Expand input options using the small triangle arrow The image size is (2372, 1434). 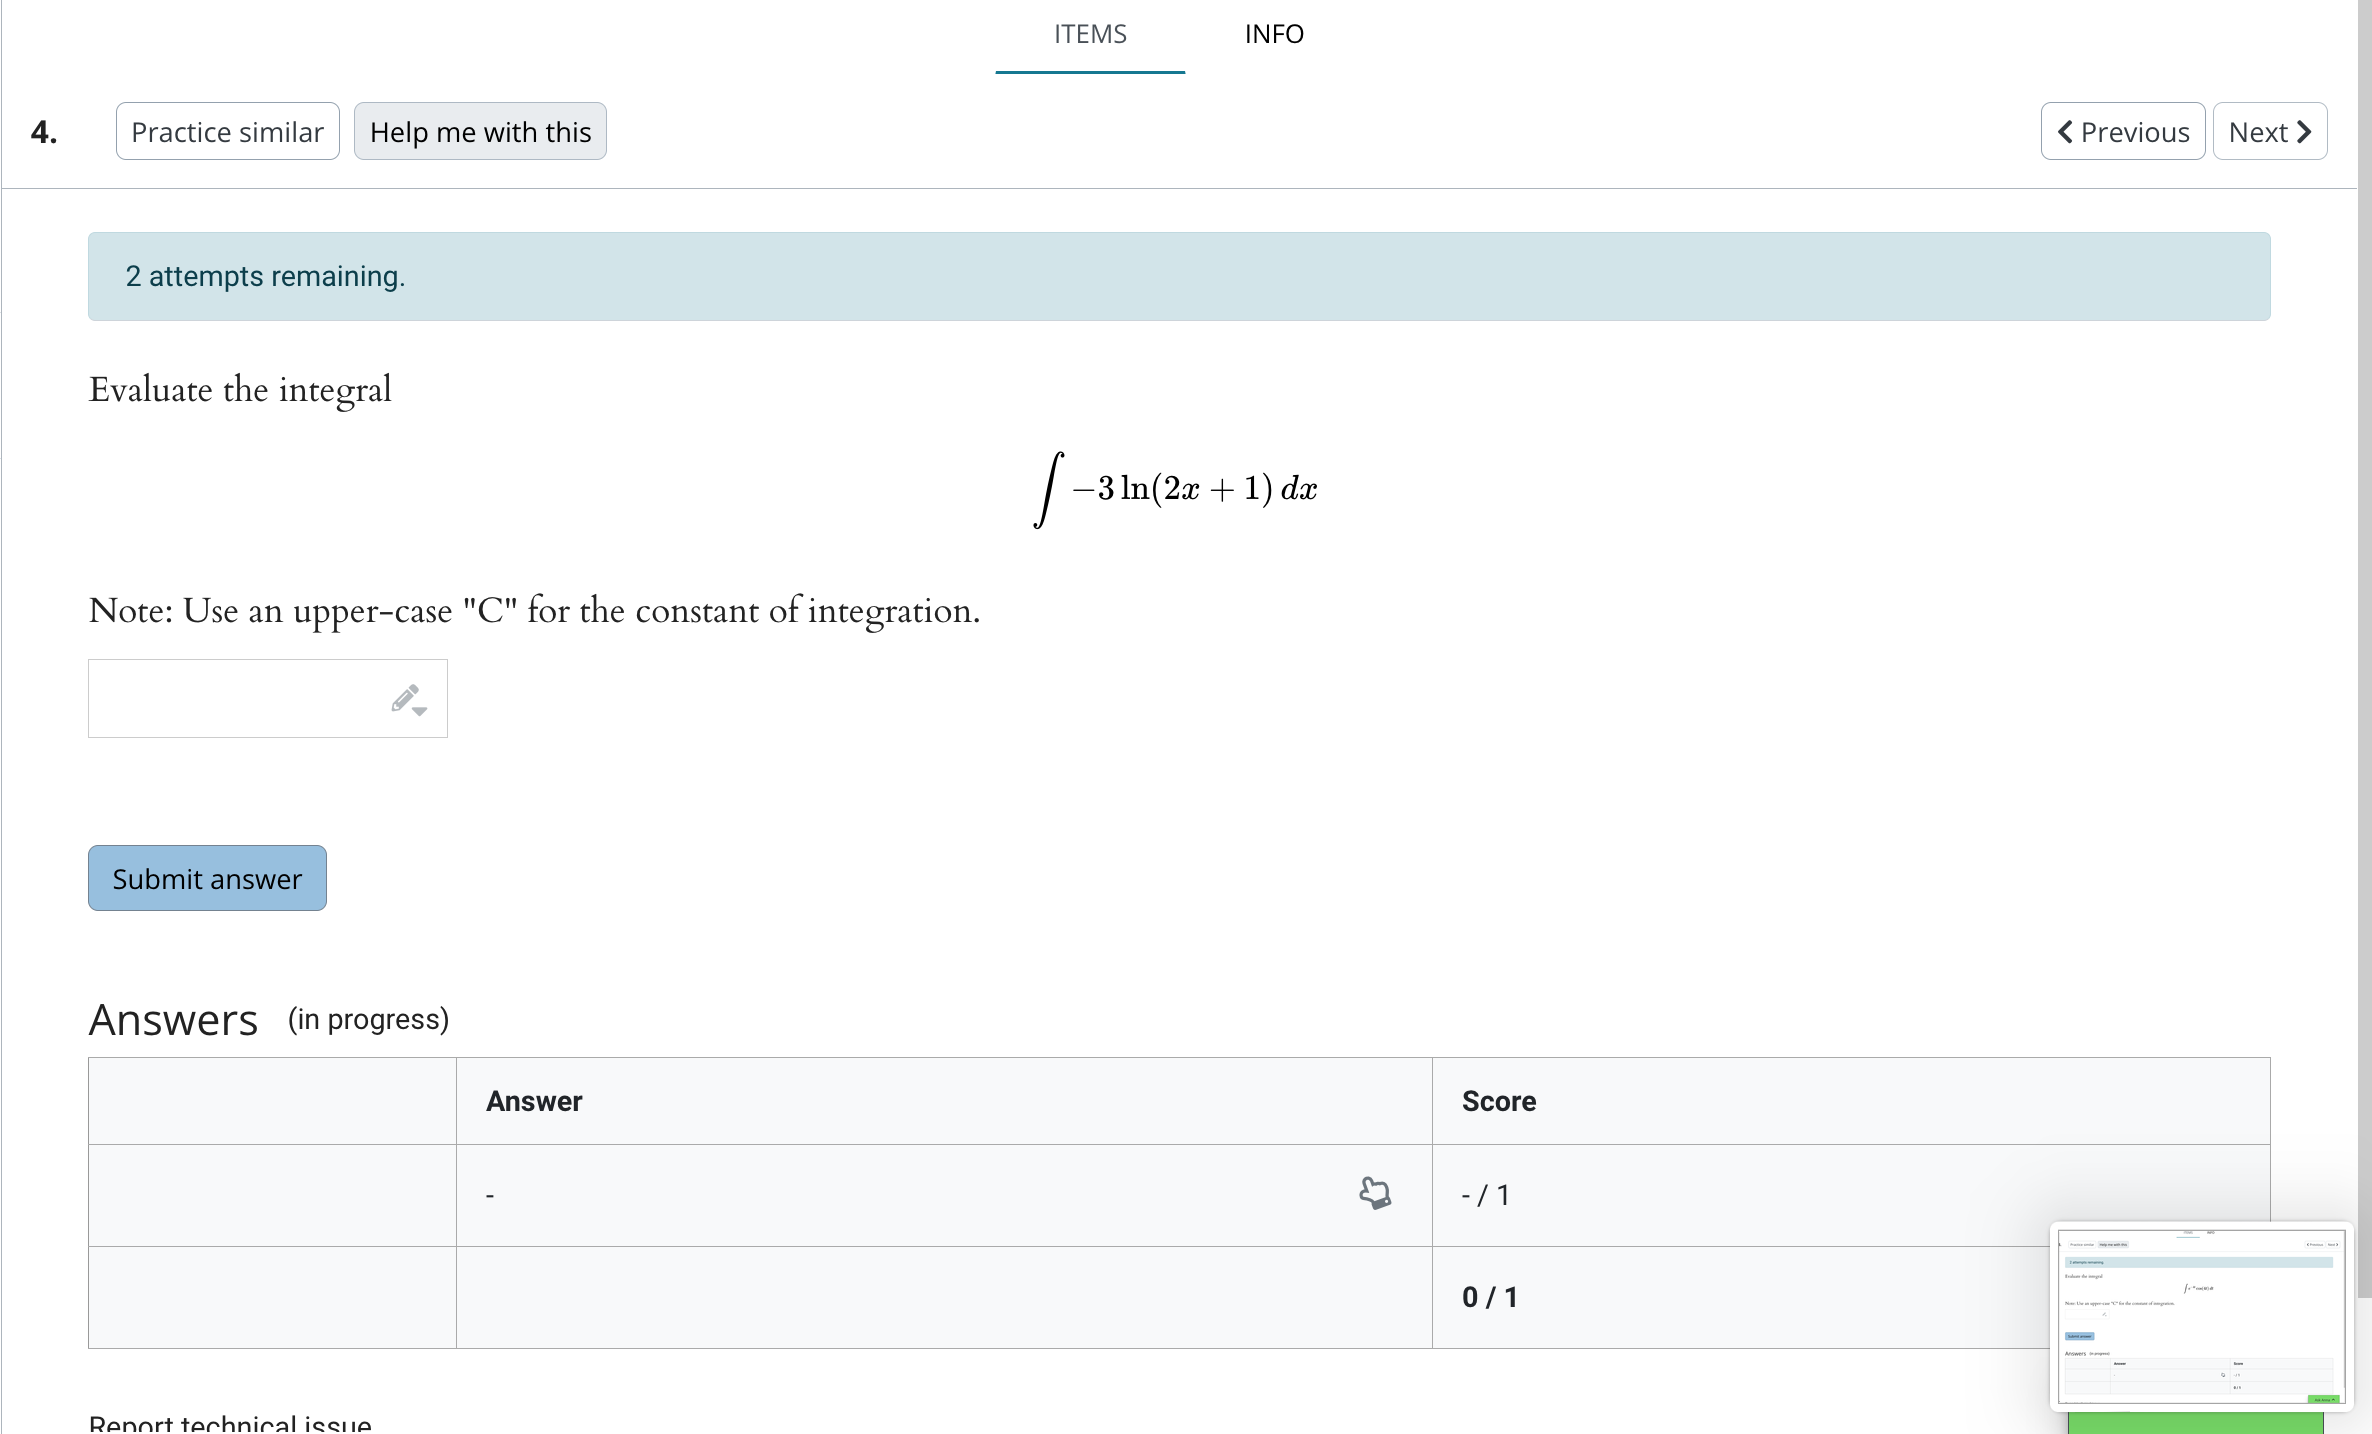pyautogui.click(x=420, y=710)
